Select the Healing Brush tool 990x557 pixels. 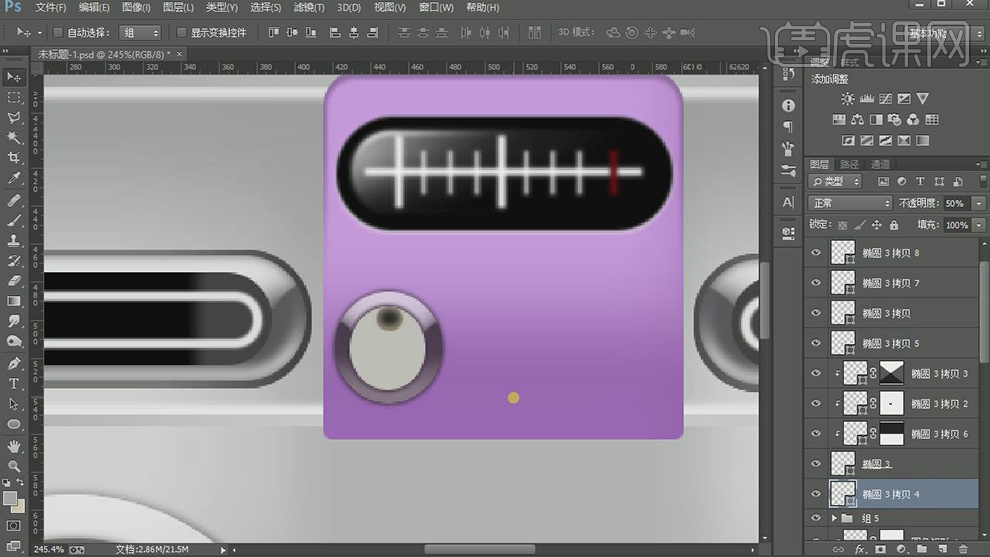(13, 200)
